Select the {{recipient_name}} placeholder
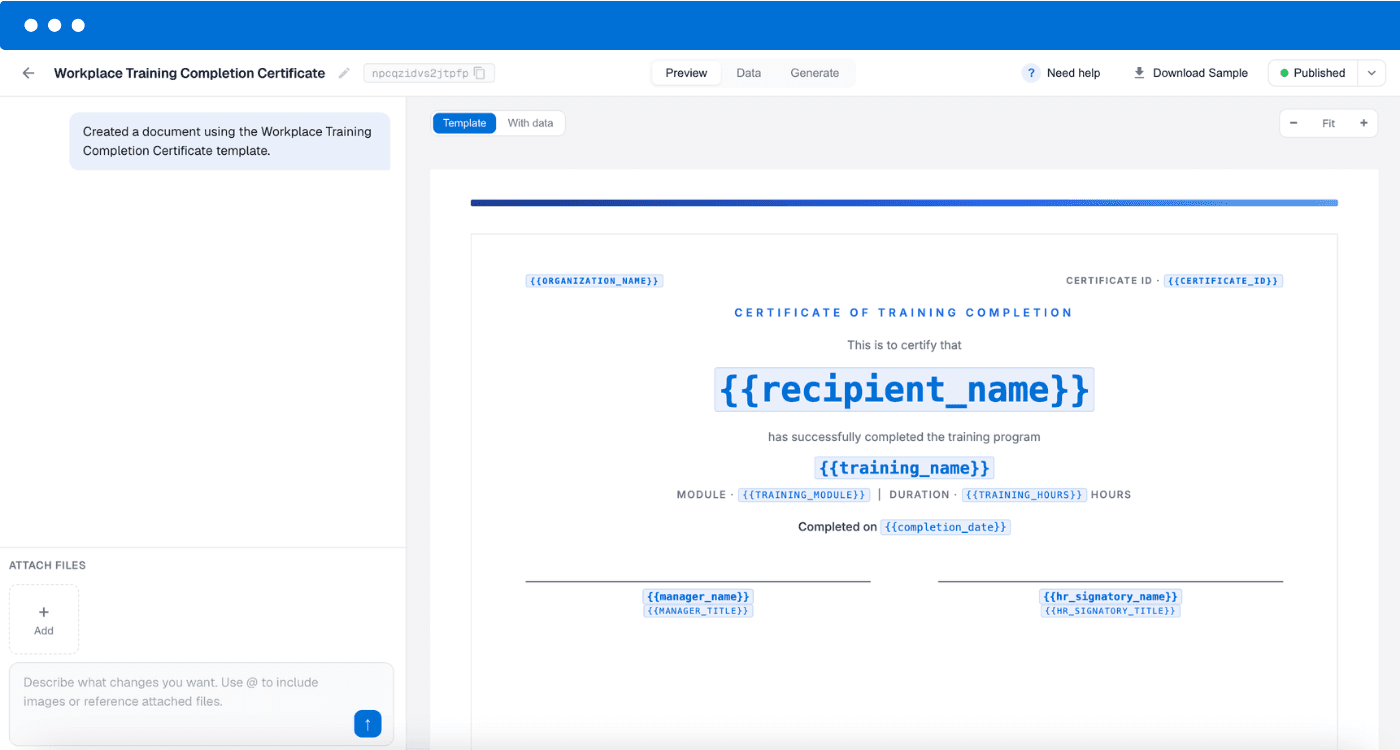 coord(904,389)
